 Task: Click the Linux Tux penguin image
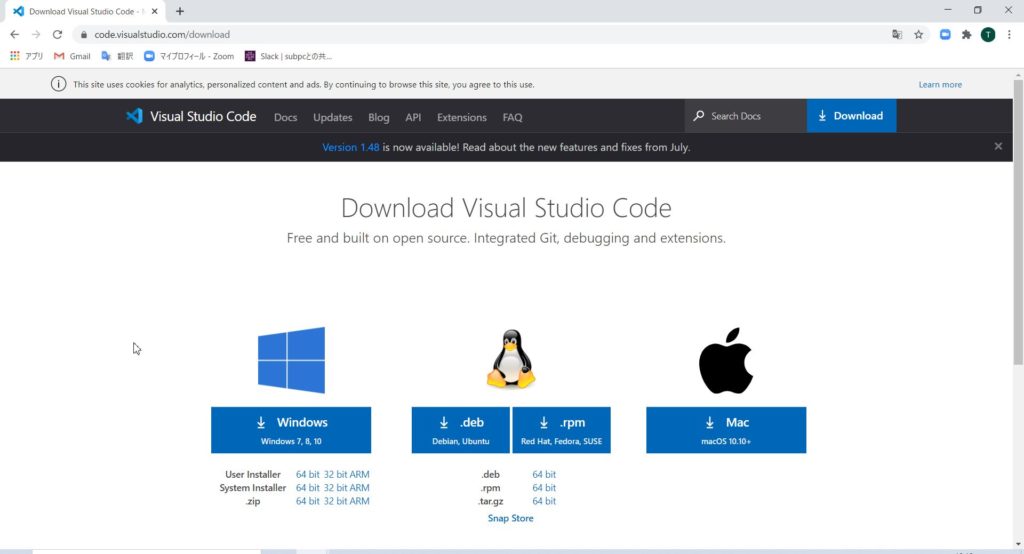click(511, 359)
